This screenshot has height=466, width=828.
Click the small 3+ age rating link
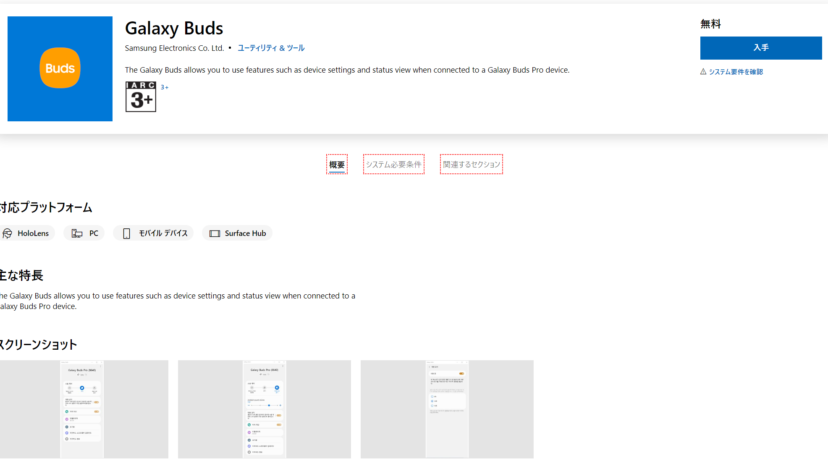(x=165, y=88)
